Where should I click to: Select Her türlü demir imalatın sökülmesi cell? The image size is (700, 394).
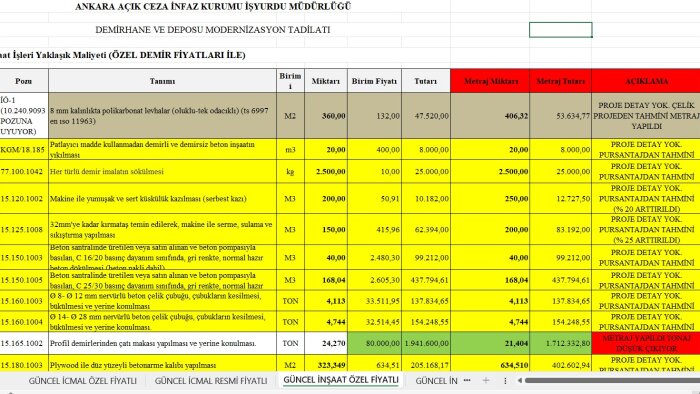pyautogui.click(x=162, y=171)
